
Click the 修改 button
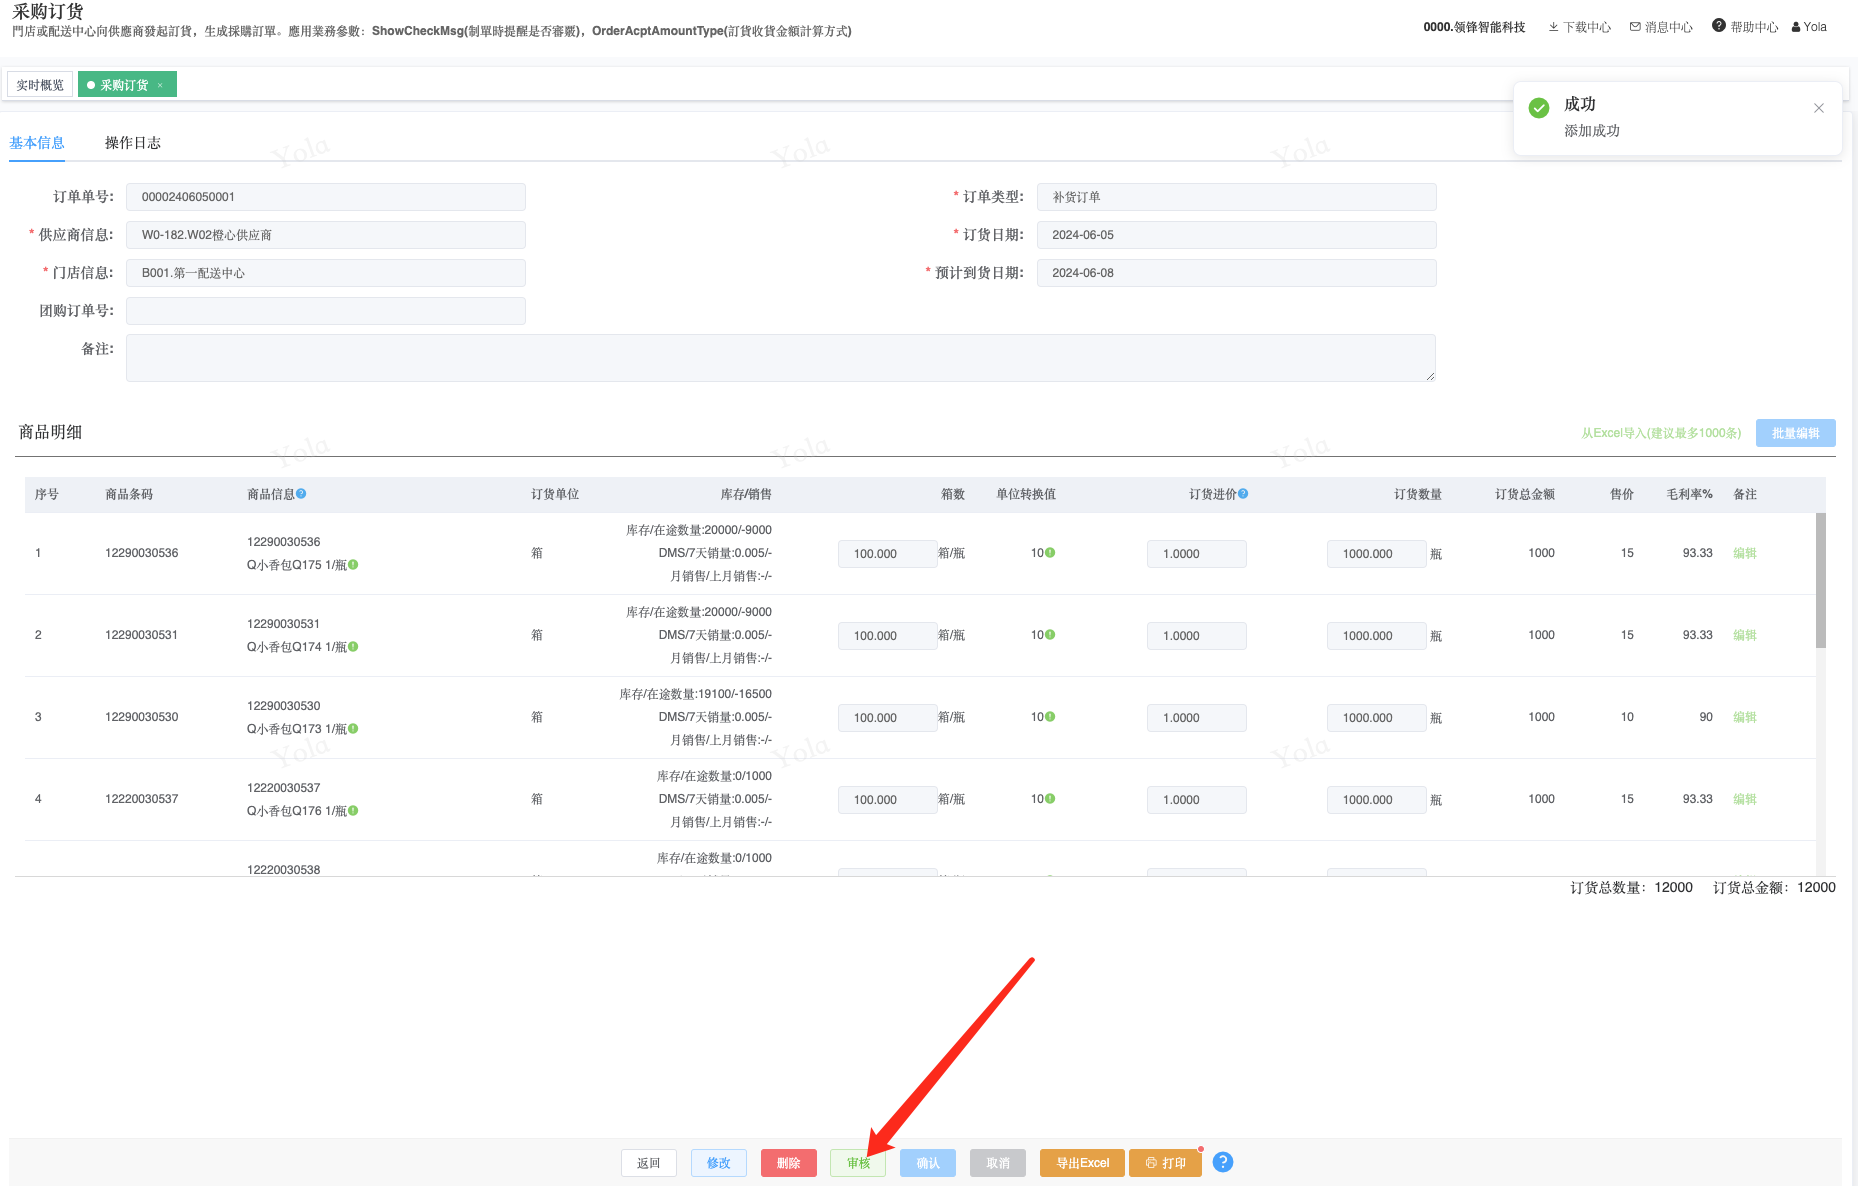click(x=719, y=1163)
